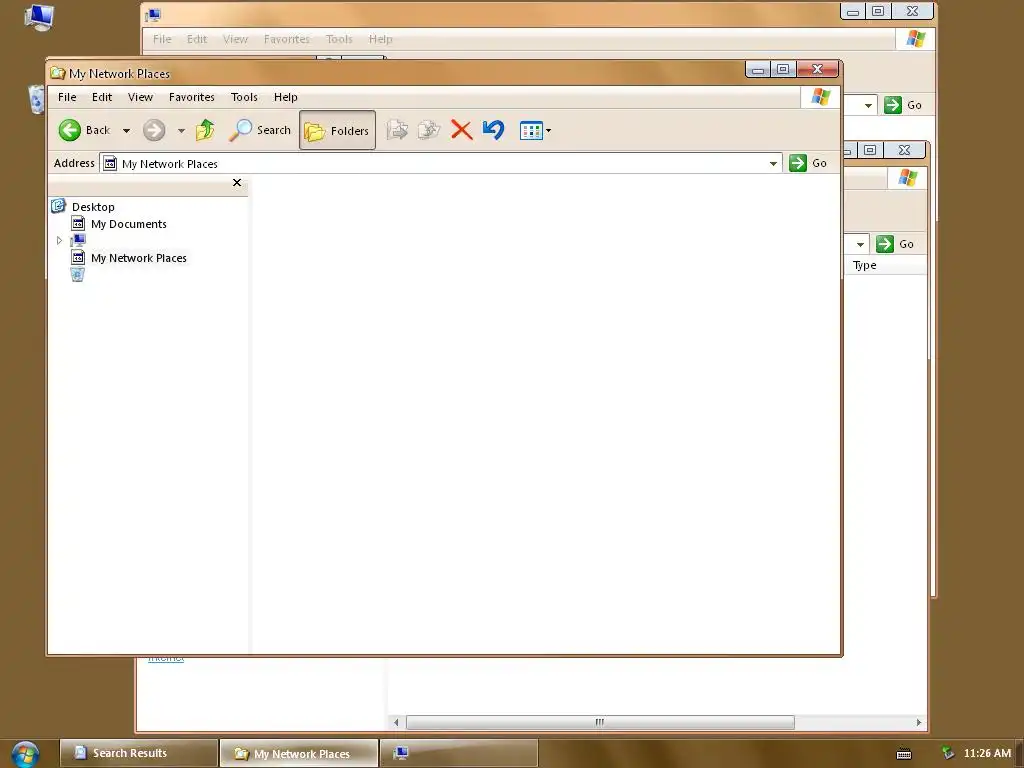This screenshot has height=768, width=1024.
Task: Click the keyboard tray icon
Action: [904, 754]
